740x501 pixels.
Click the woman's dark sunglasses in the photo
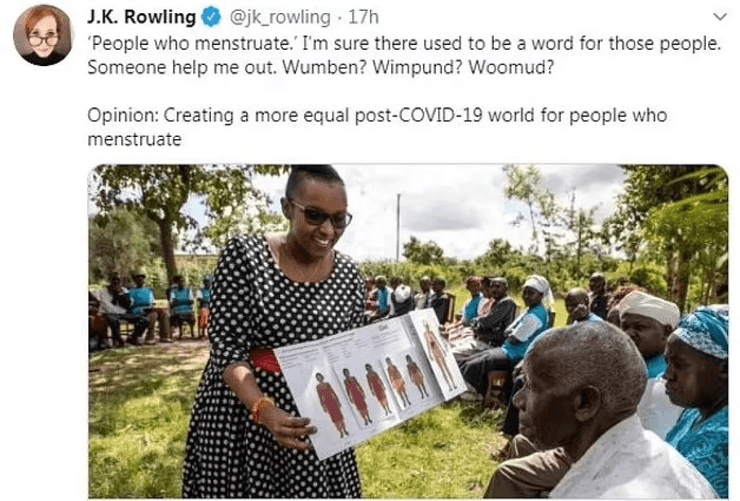coord(322,216)
